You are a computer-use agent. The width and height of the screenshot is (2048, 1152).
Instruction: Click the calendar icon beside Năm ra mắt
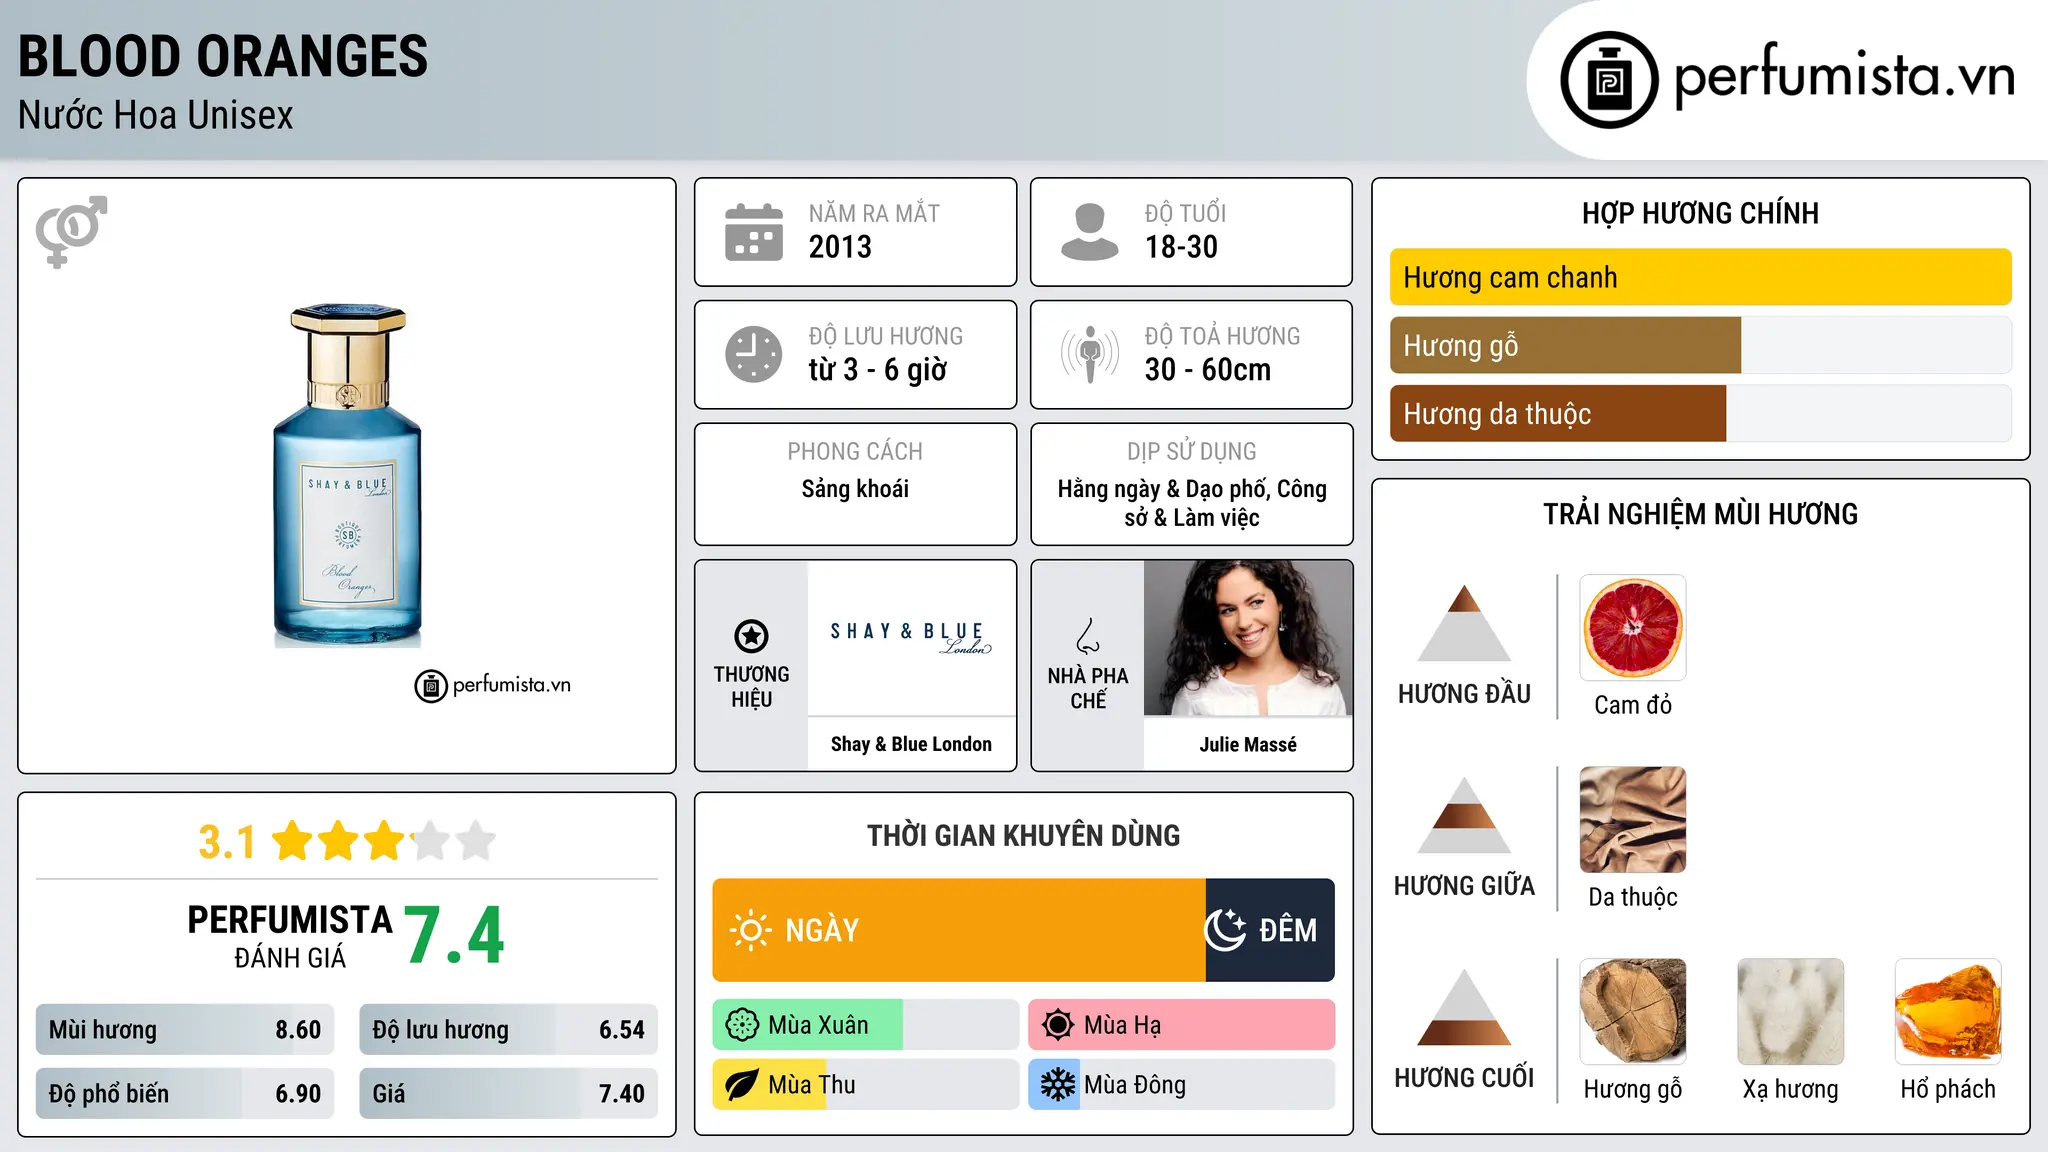point(753,232)
